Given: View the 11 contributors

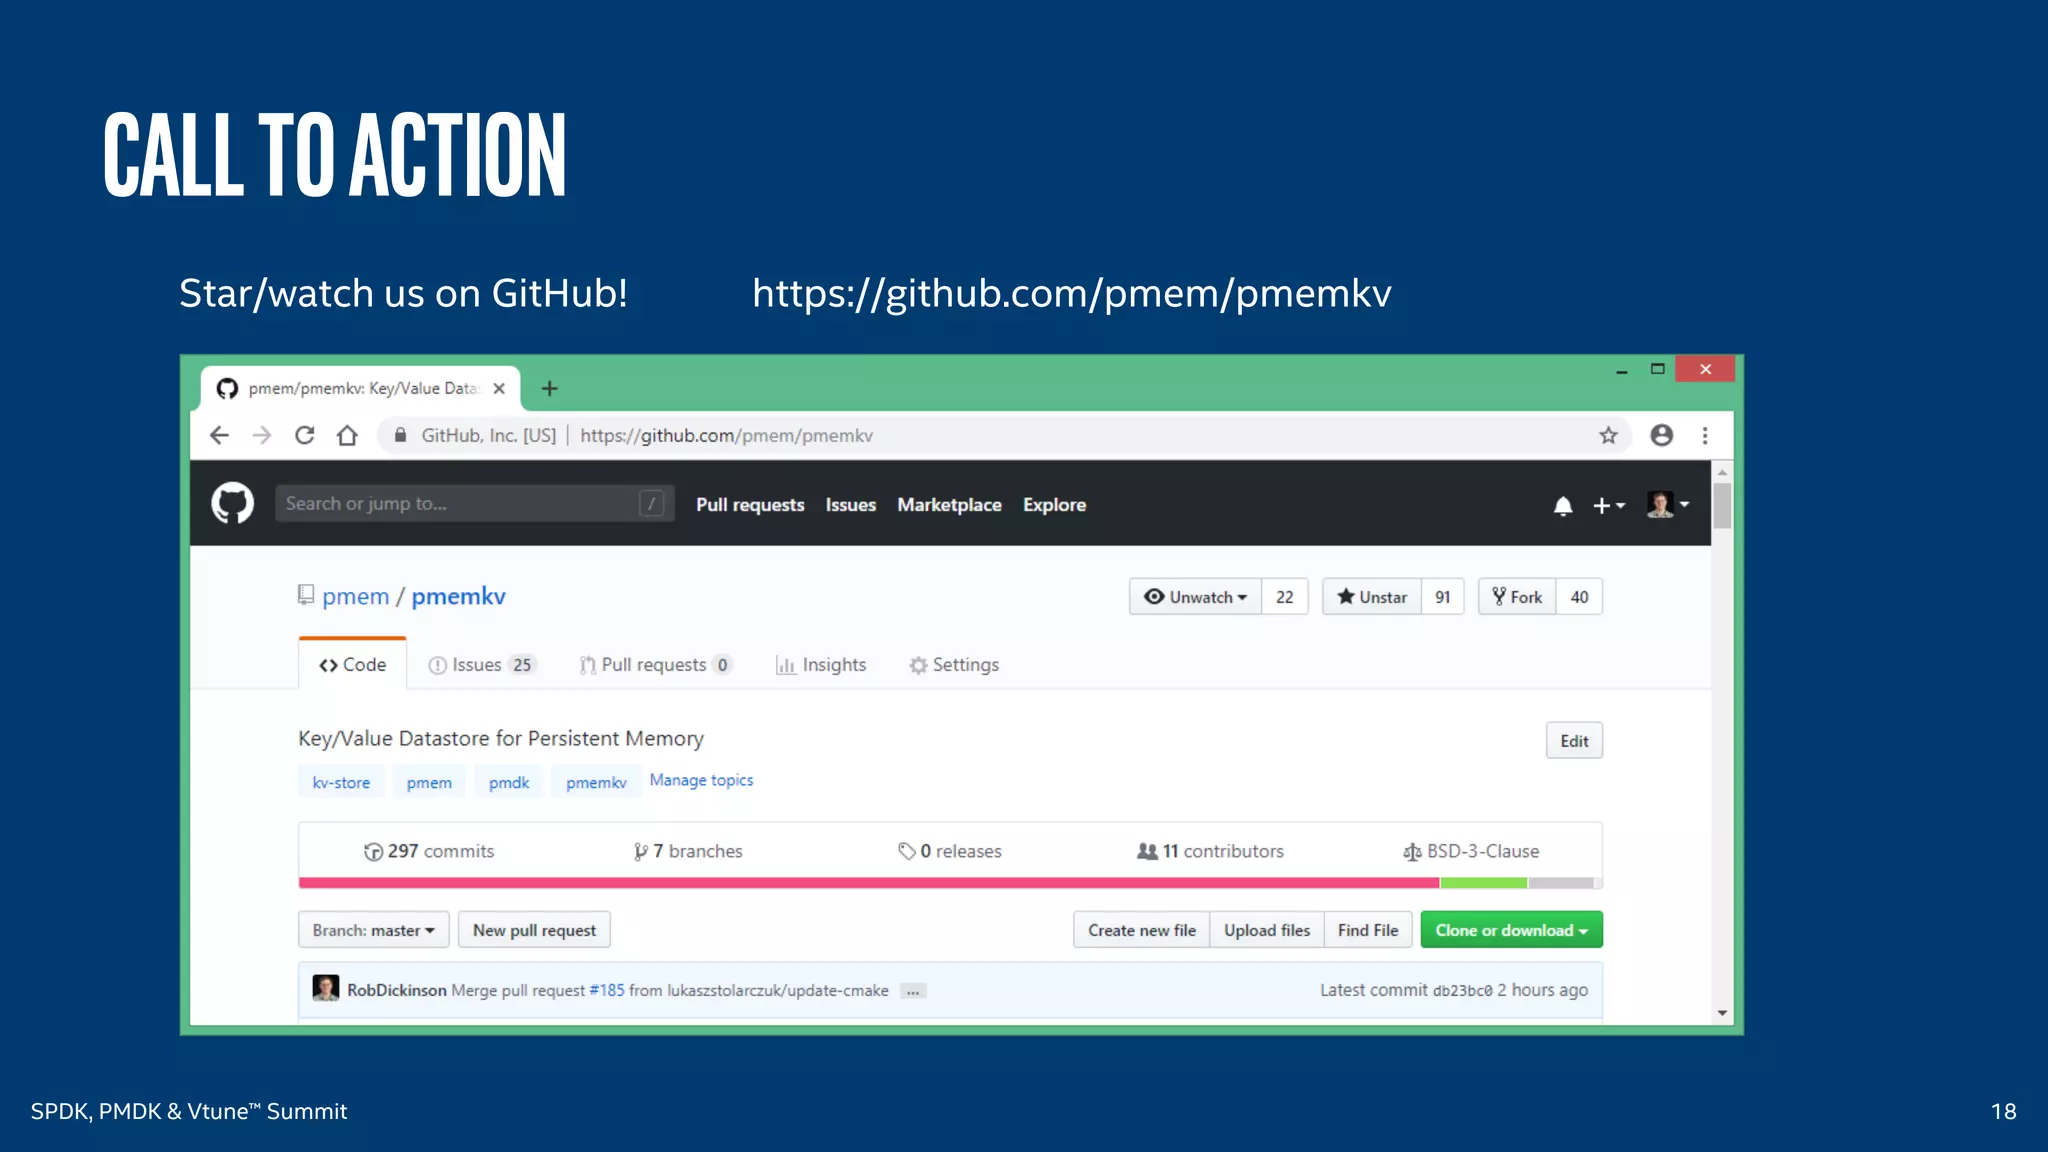Looking at the screenshot, I should (x=1210, y=851).
